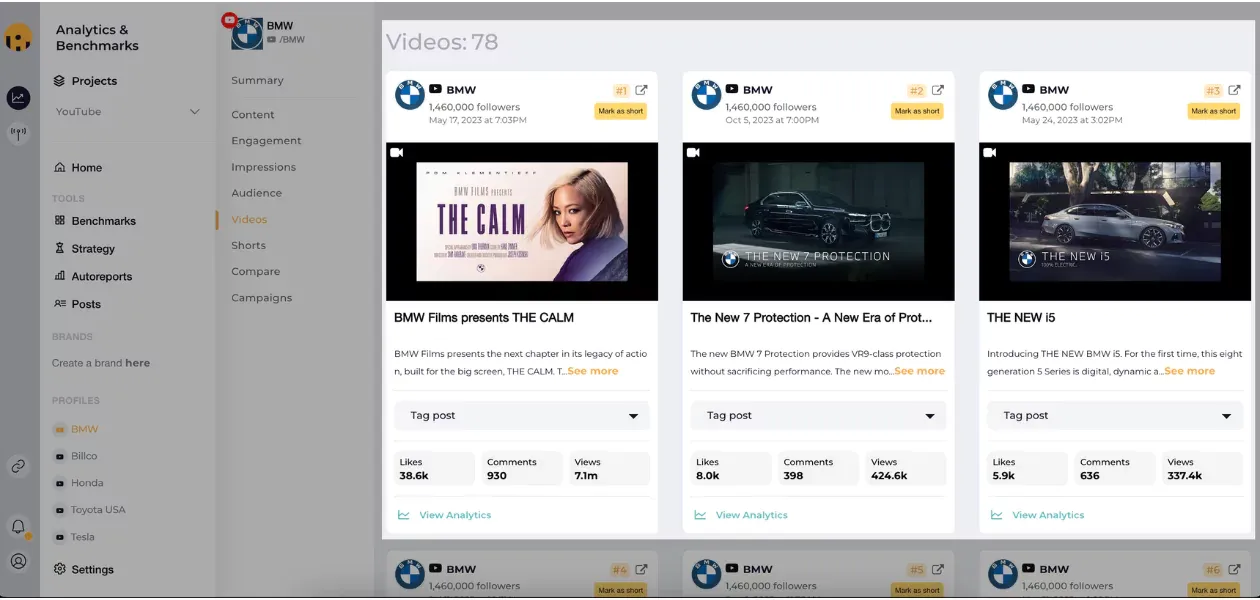This screenshot has width=1260, height=600.
Task: Click the analytics chart icon on video #3
Action: (x=997, y=515)
